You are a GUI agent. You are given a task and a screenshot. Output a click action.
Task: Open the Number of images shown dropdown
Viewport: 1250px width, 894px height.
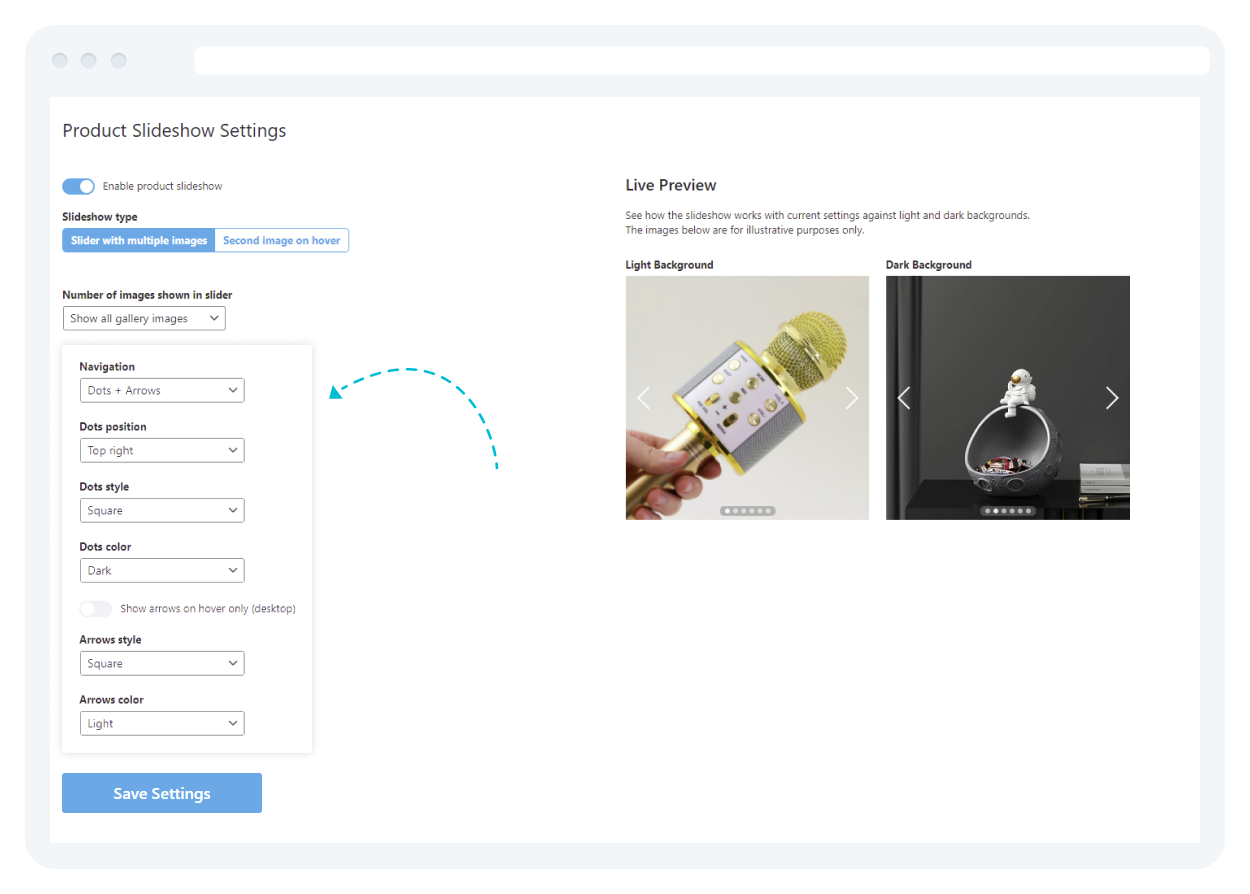144,319
